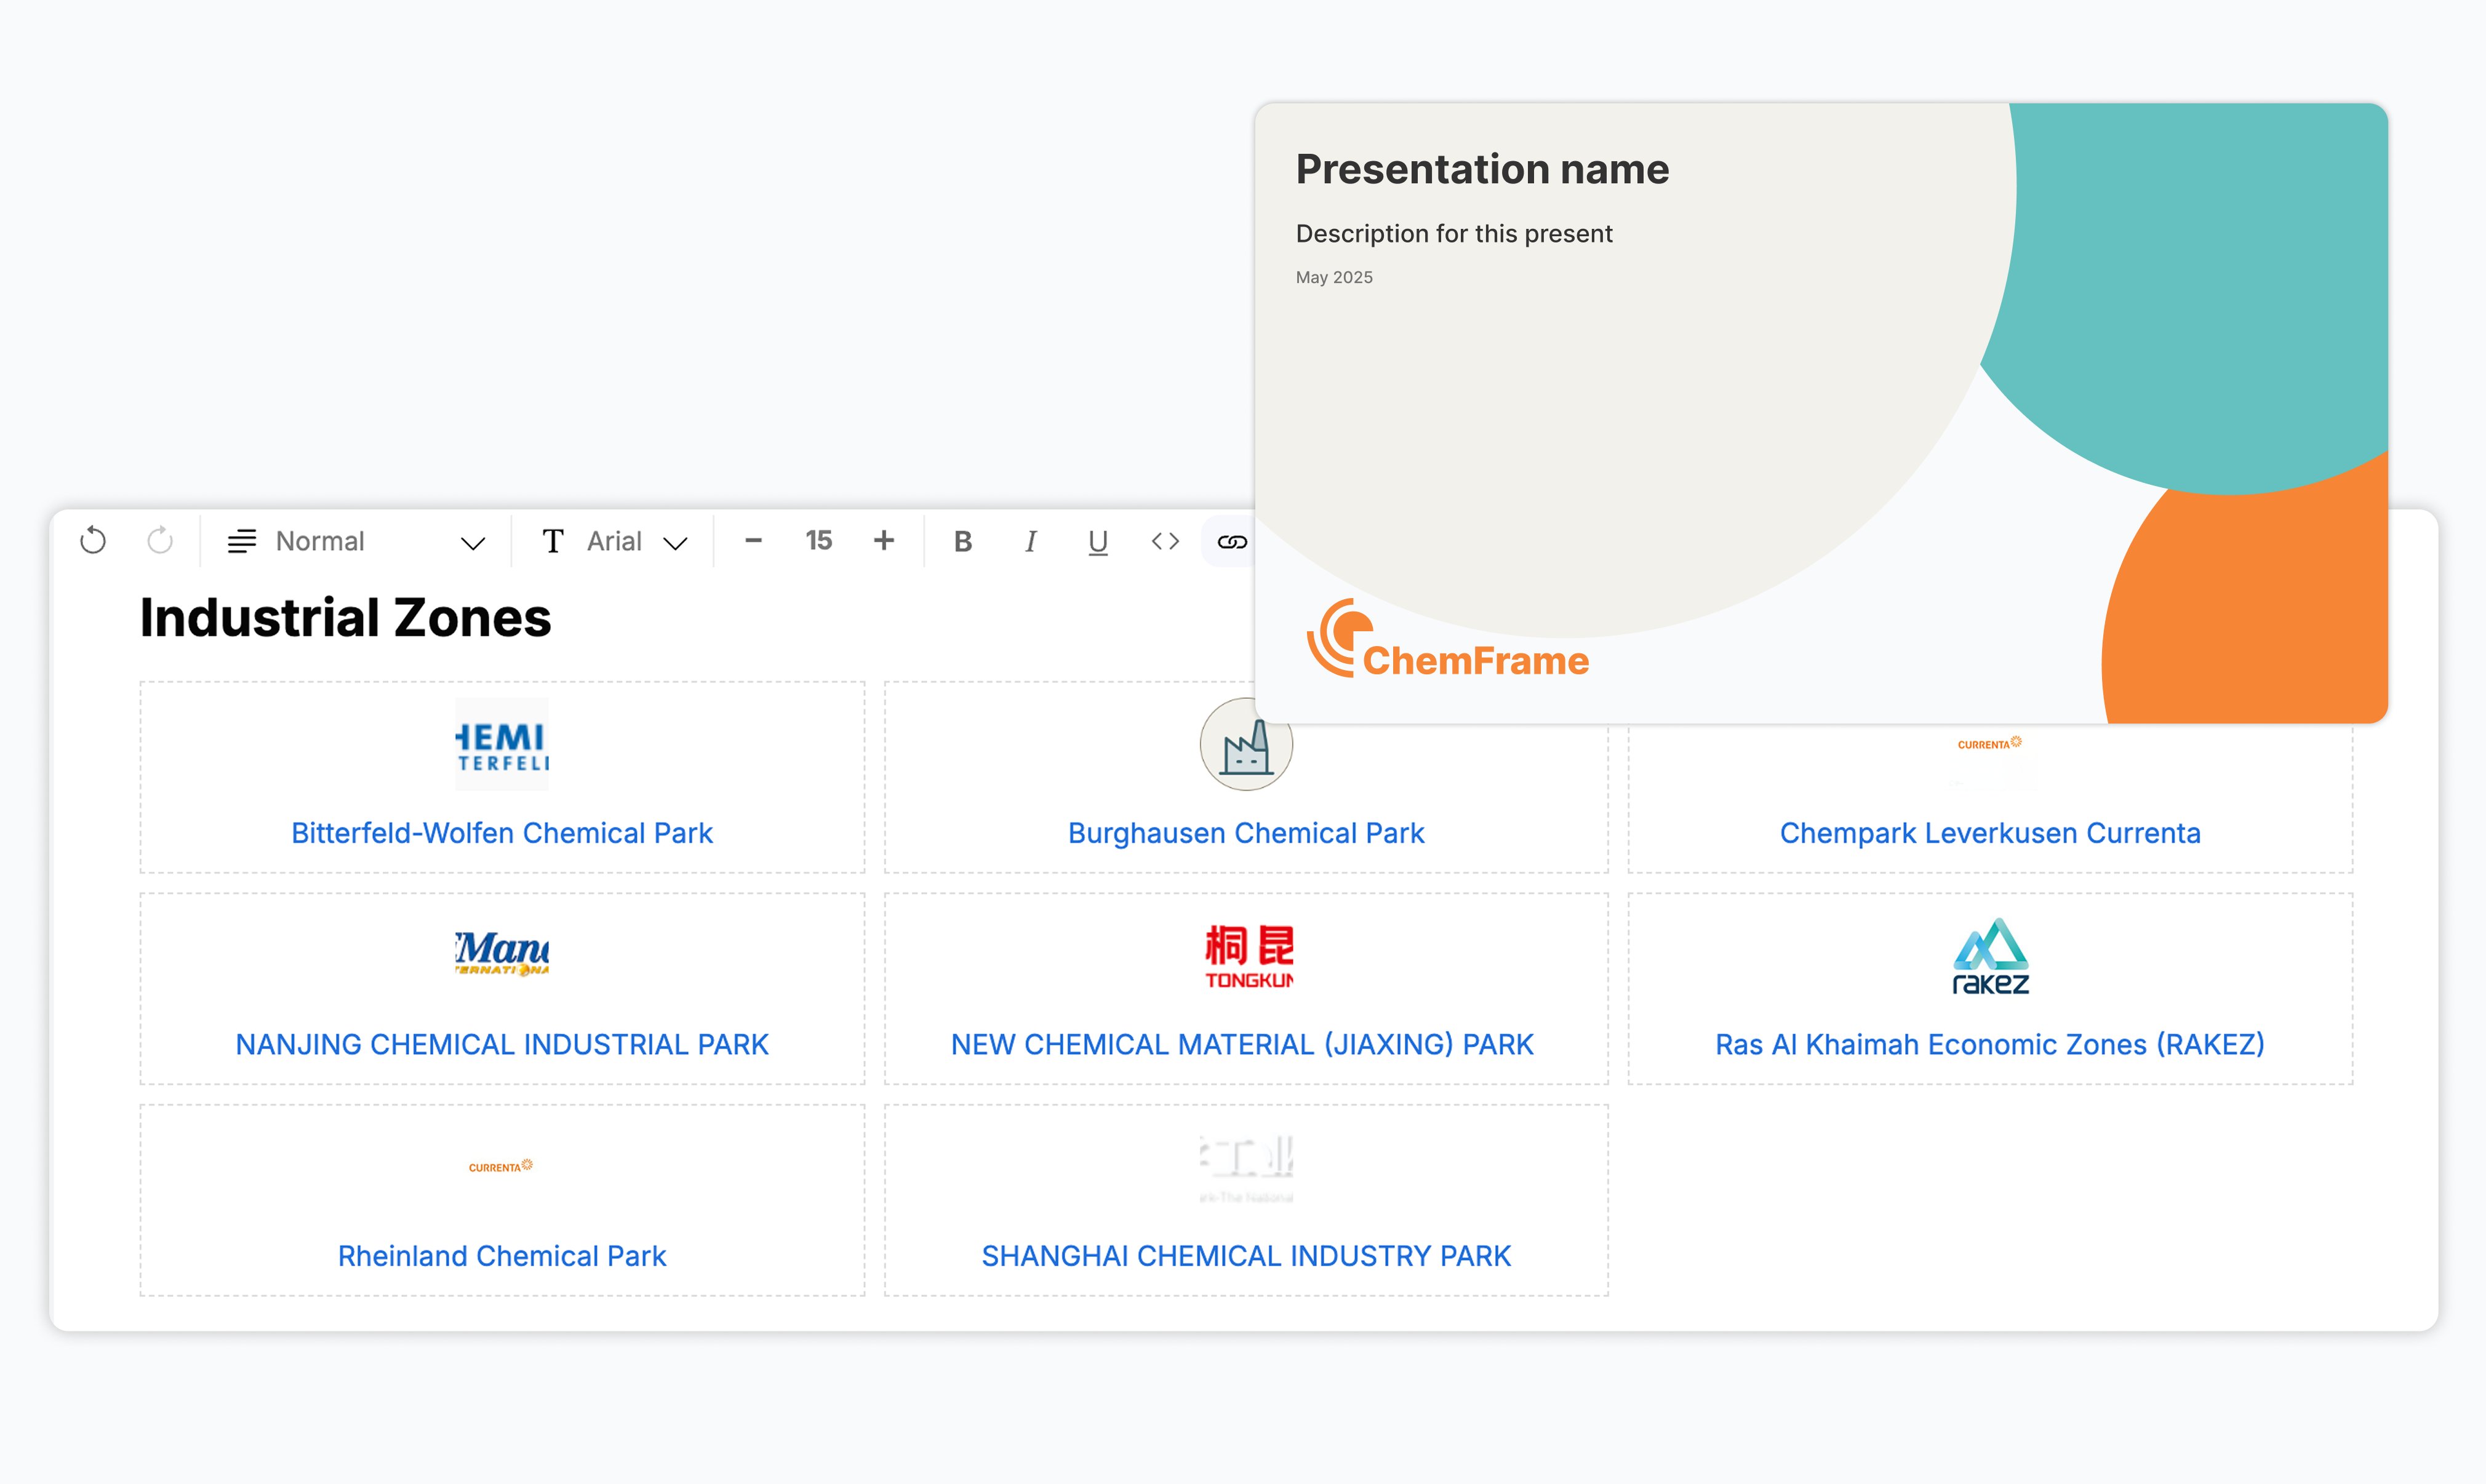Click the faded Shanghai park logo
Image resolution: width=2486 pixels, height=1484 pixels.
pos(1246,1167)
